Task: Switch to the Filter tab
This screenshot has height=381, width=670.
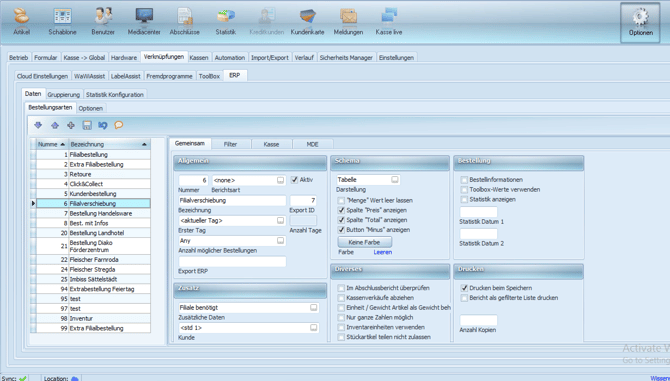Action: pyautogui.click(x=230, y=144)
